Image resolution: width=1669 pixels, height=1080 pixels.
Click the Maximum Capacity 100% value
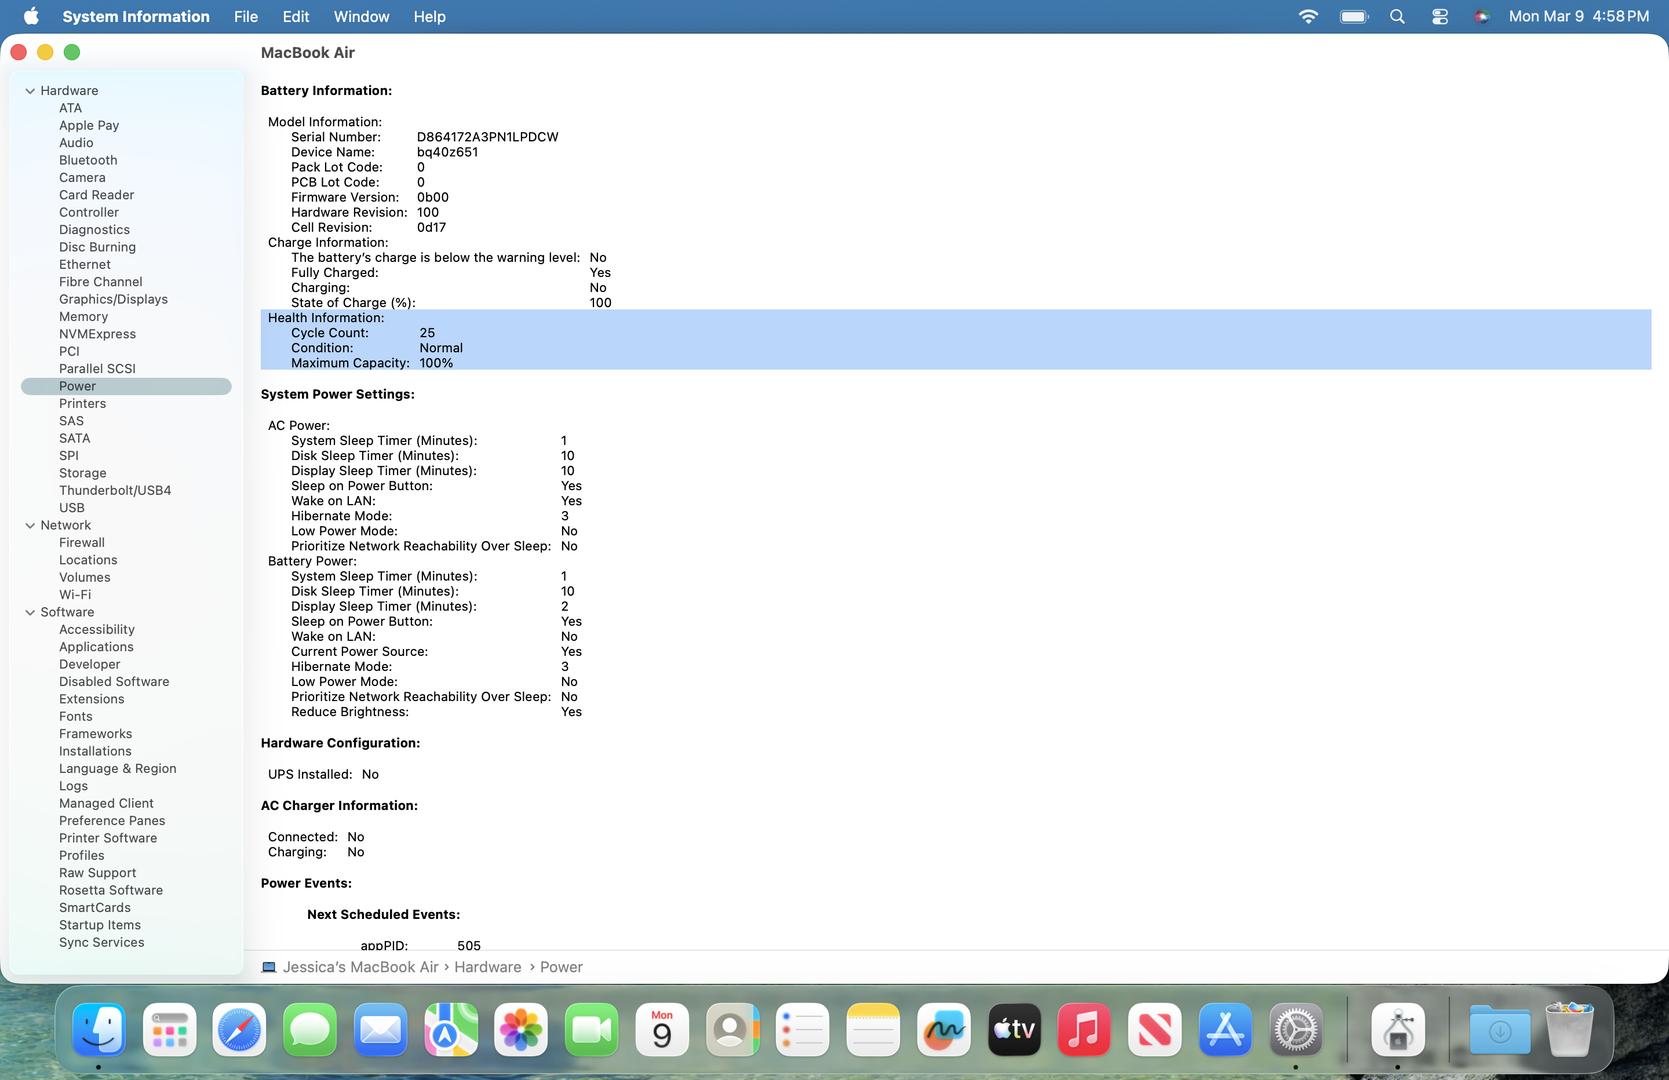pyautogui.click(x=436, y=363)
